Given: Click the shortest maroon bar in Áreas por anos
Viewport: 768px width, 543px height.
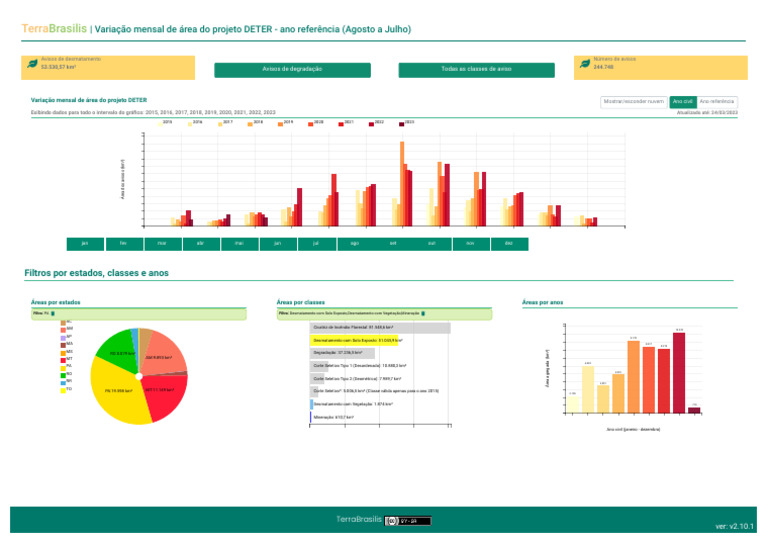Looking at the screenshot, I should tap(694, 410).
